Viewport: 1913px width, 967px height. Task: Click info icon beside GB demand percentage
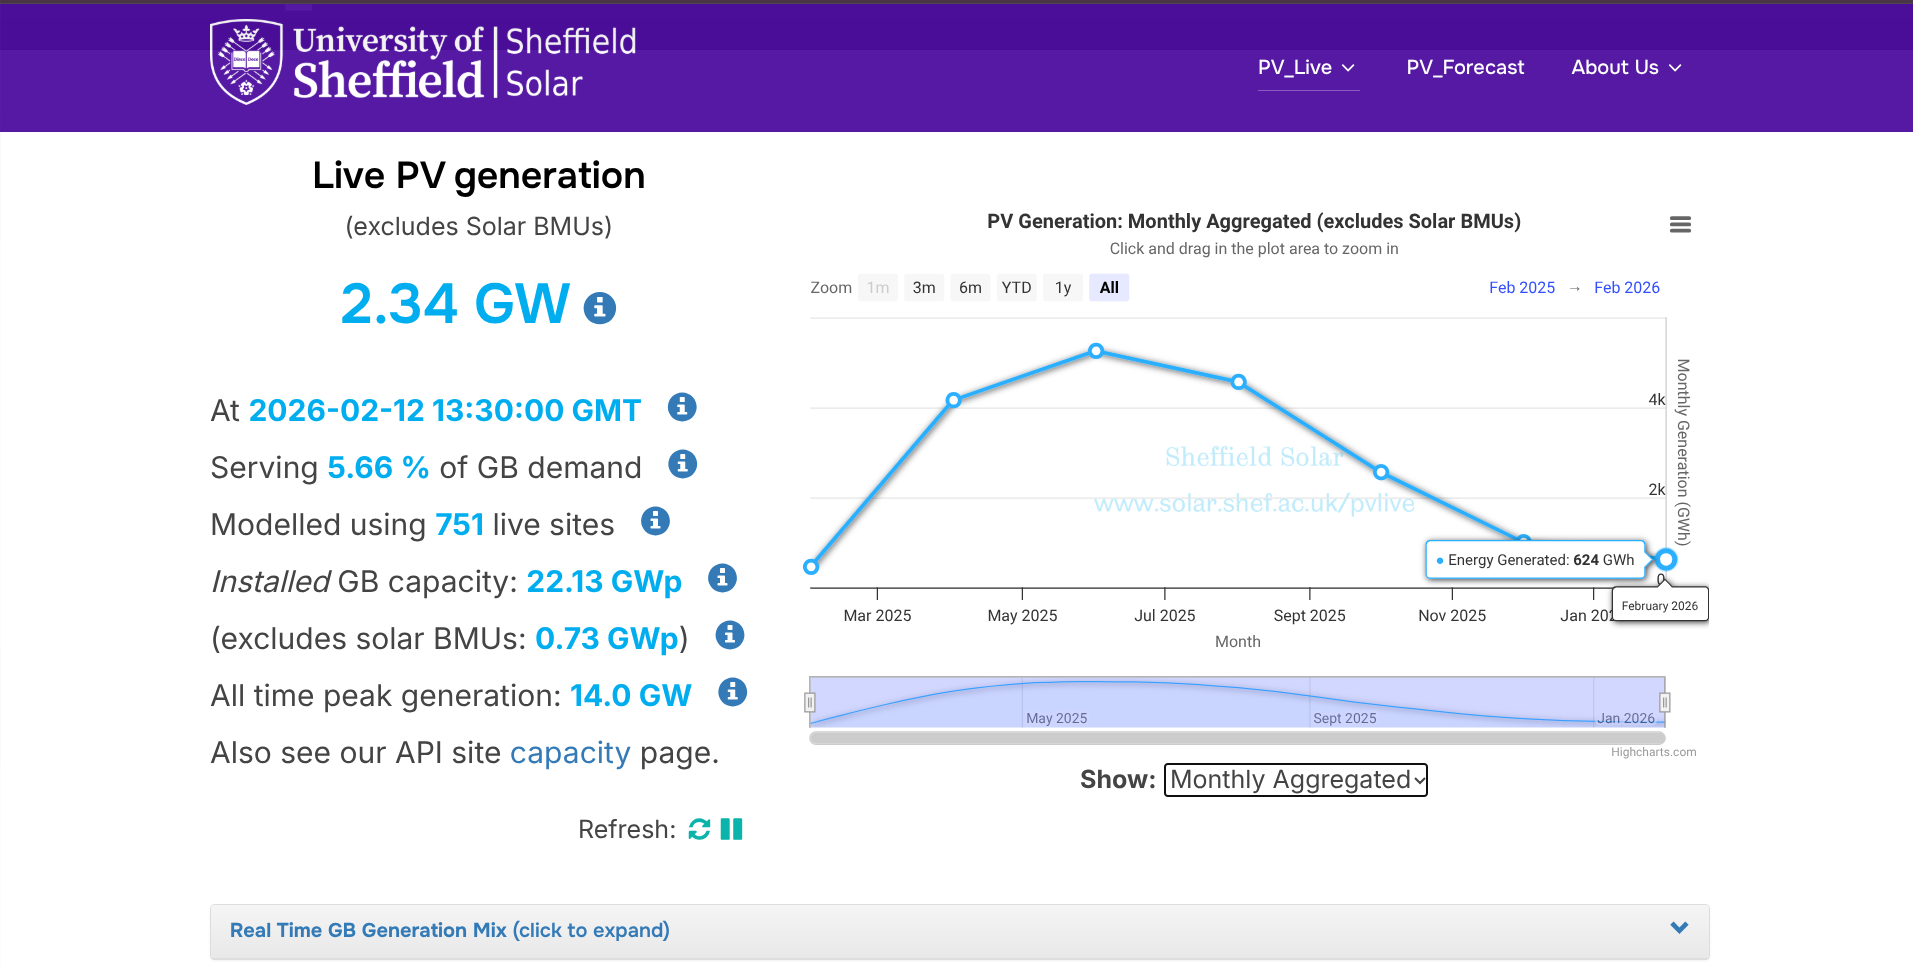(x=682, y=464)
